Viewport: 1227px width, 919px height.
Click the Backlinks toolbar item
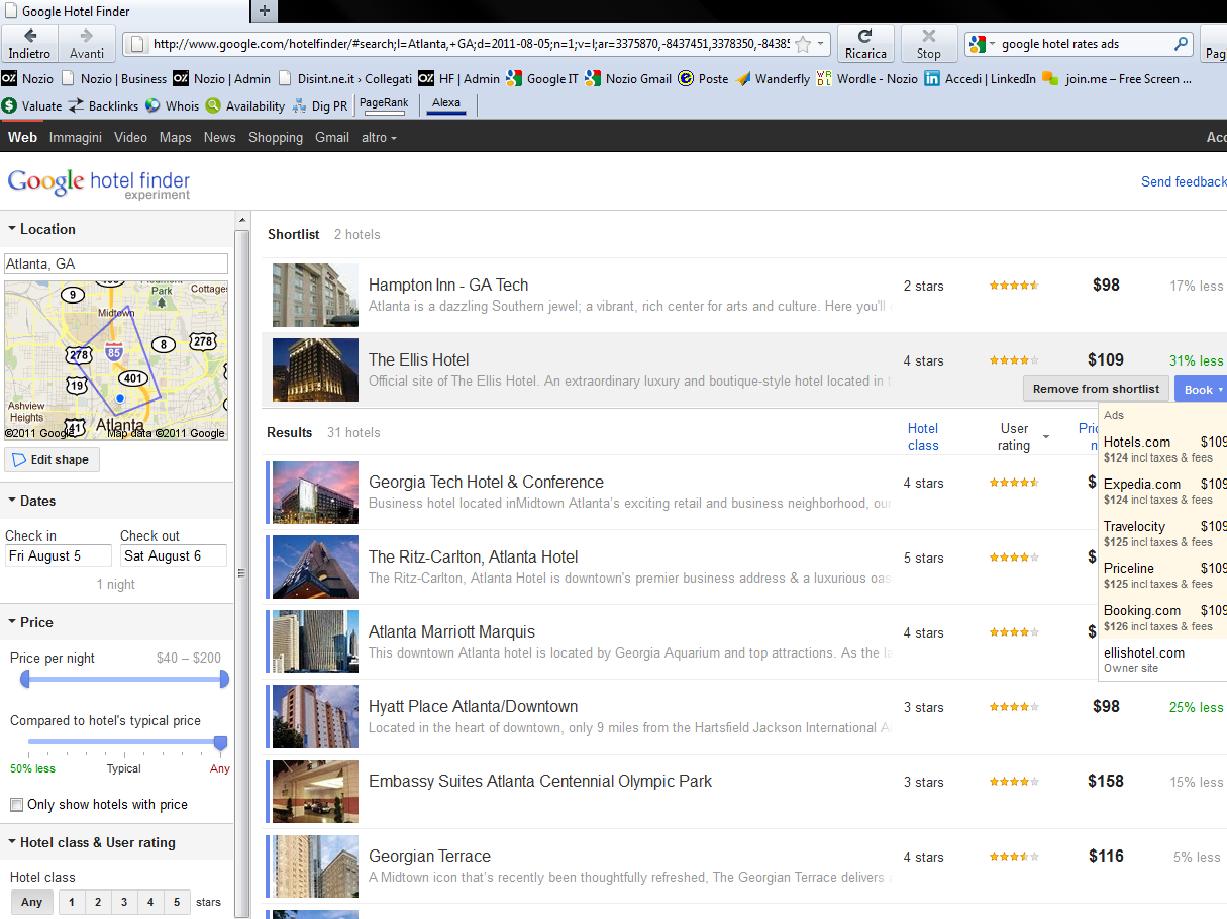103,105
